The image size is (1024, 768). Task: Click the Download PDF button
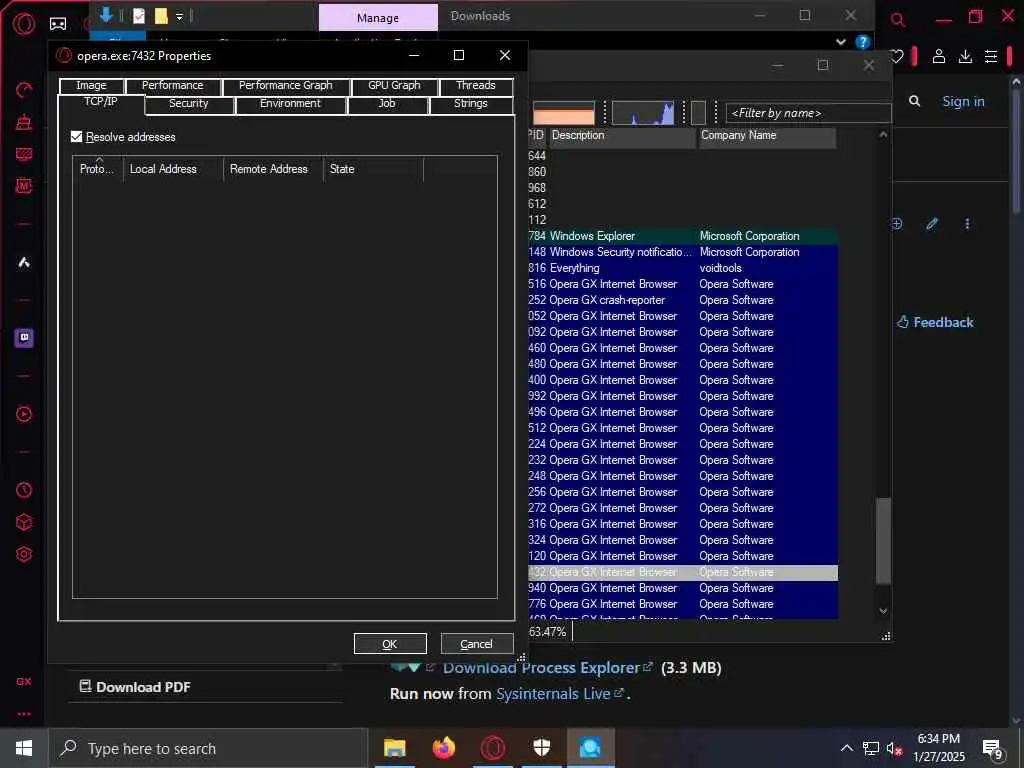pos(135,687)
